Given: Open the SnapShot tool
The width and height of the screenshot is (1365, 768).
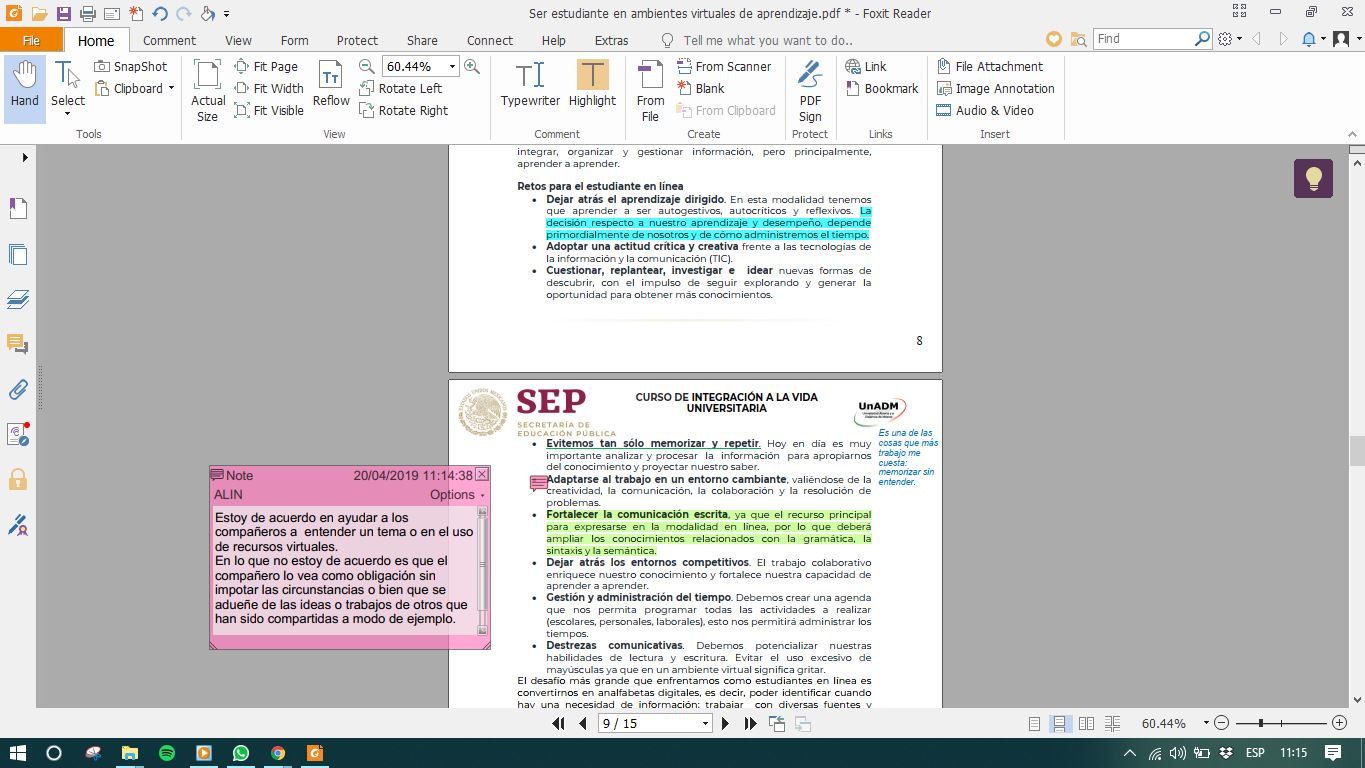Looking at the screenshot, I should point(131,66).
